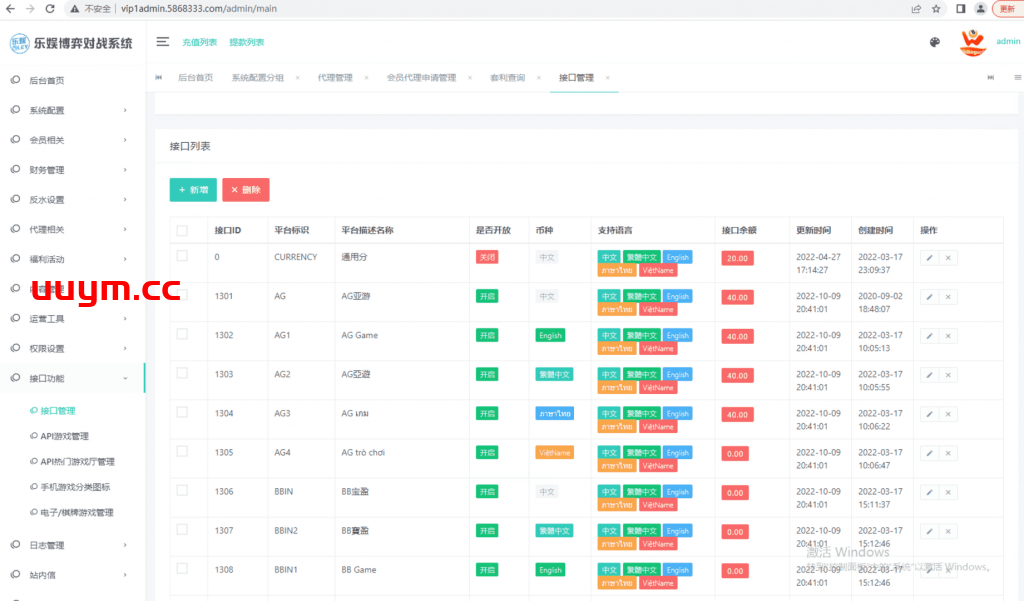Click the delete X icon for AG4 row

tap(948, 453)
